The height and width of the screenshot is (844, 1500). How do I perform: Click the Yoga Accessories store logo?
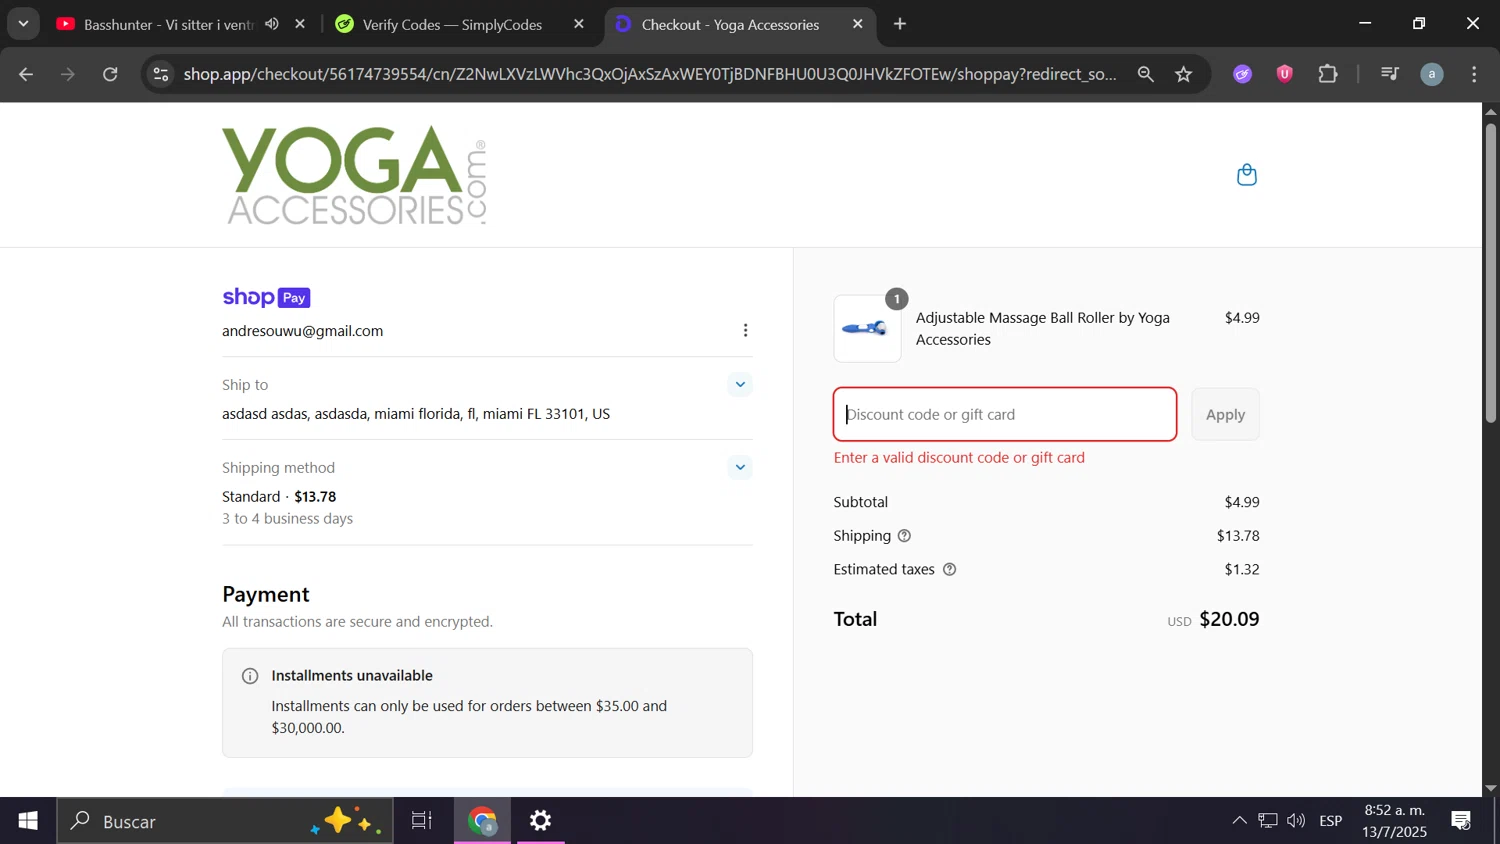tap(354, 175)
